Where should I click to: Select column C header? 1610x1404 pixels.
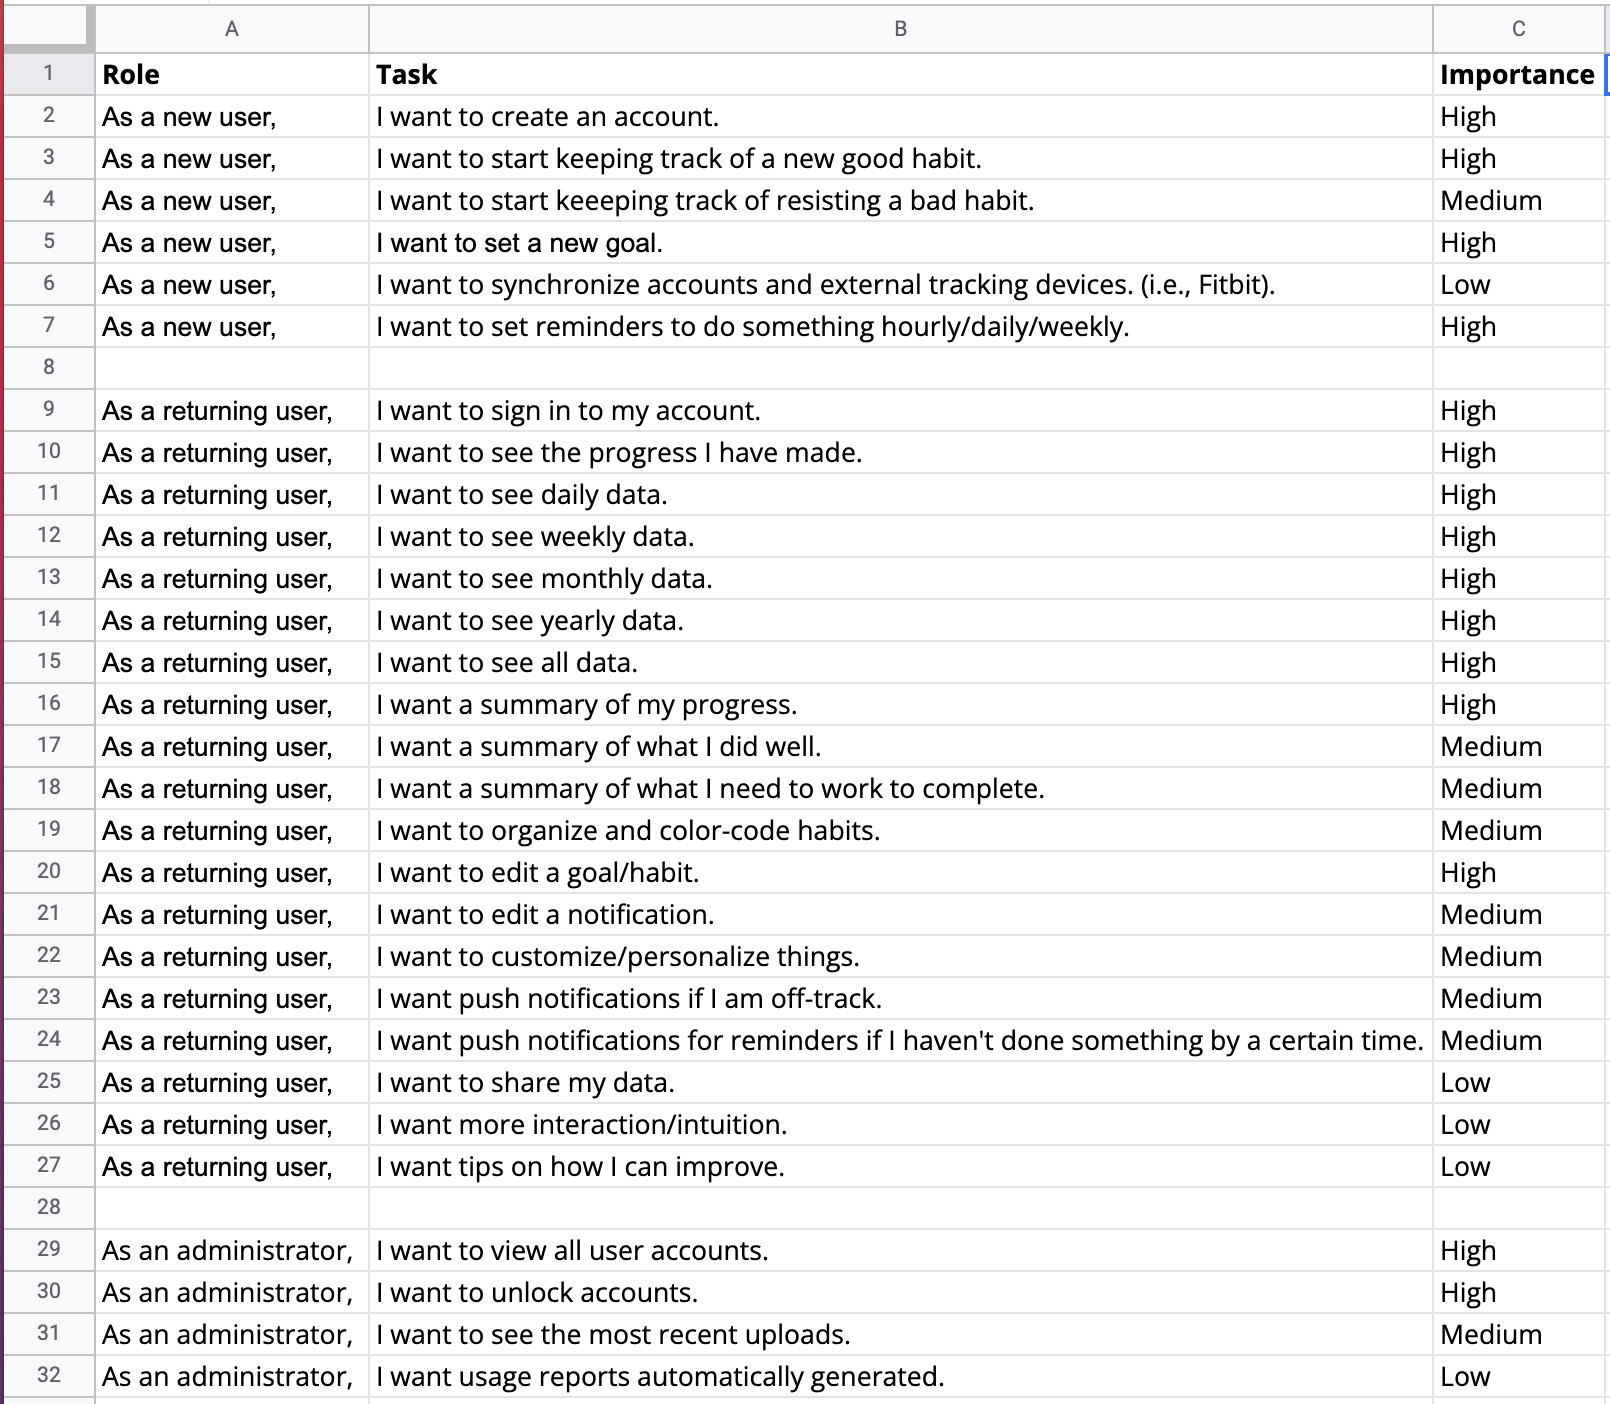1518,29
